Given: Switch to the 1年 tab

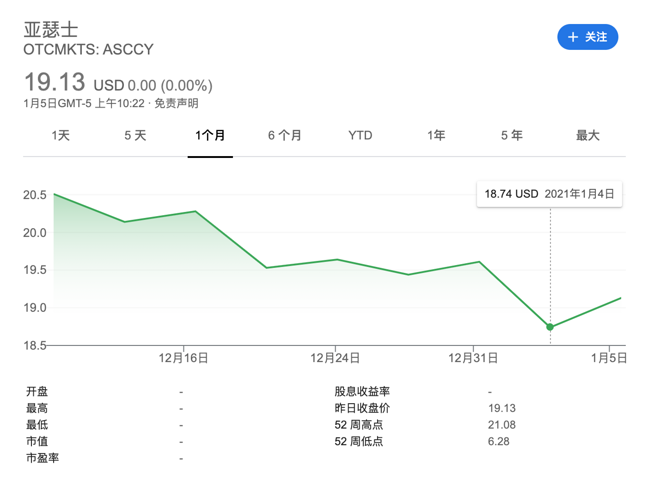Looking at the screenshot, I should [x=436, y=135].
